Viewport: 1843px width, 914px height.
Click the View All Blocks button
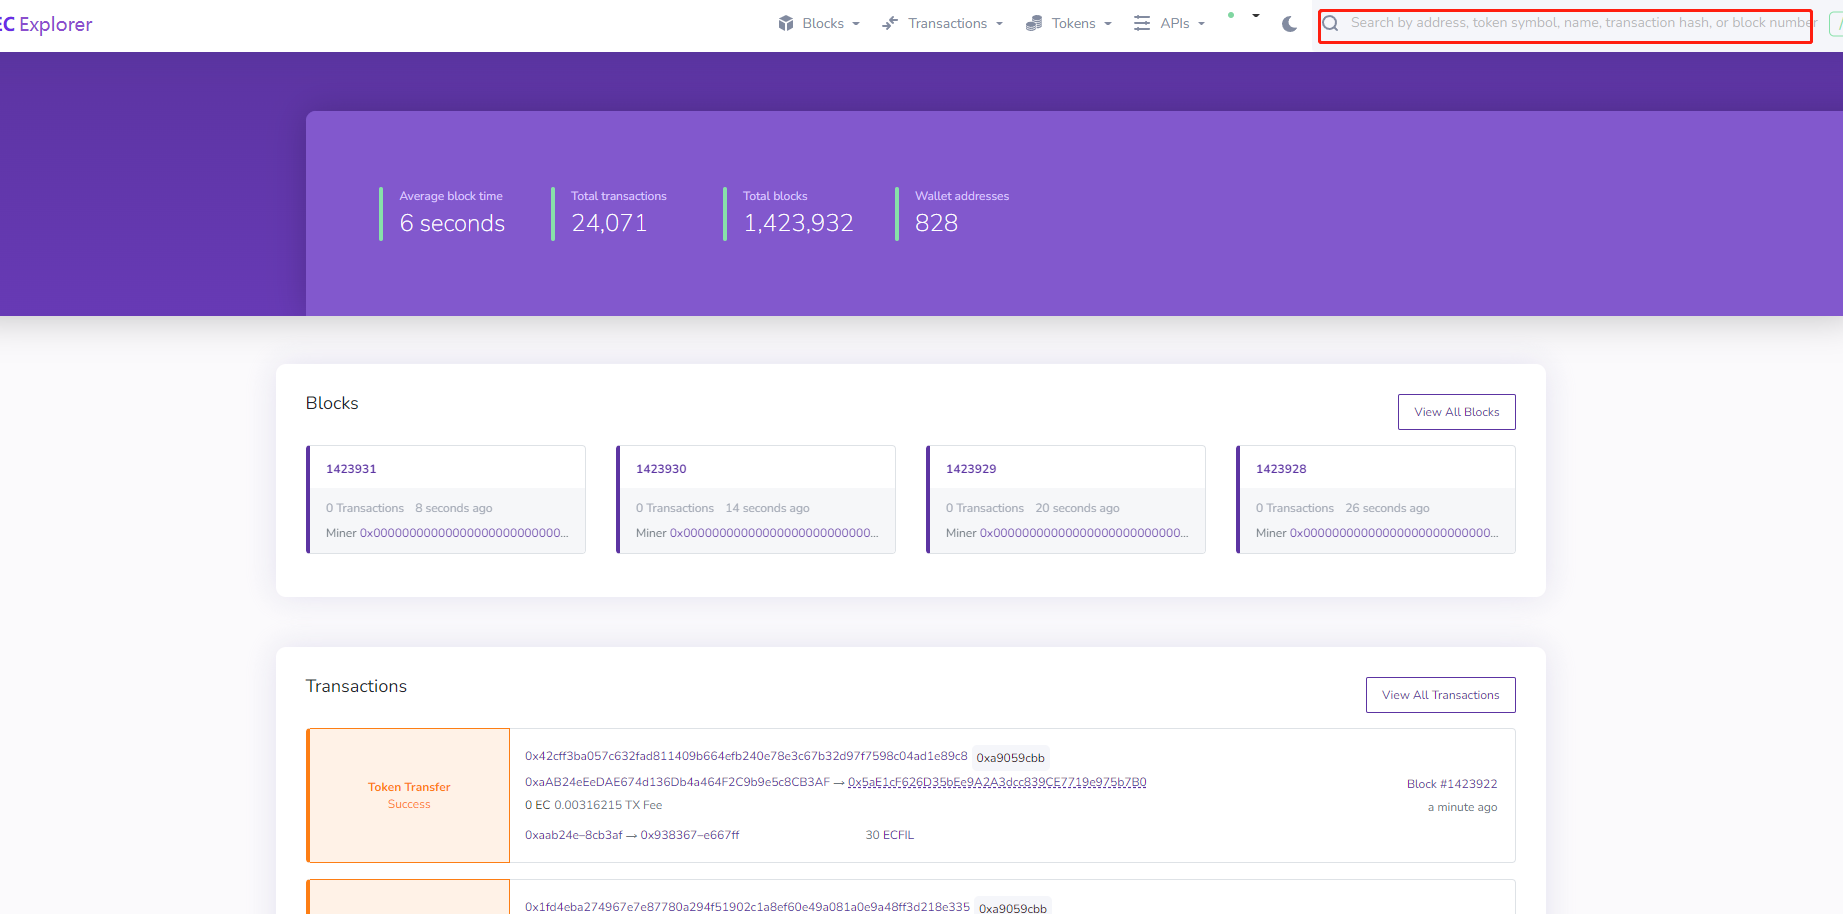(x=1456, y=412)
